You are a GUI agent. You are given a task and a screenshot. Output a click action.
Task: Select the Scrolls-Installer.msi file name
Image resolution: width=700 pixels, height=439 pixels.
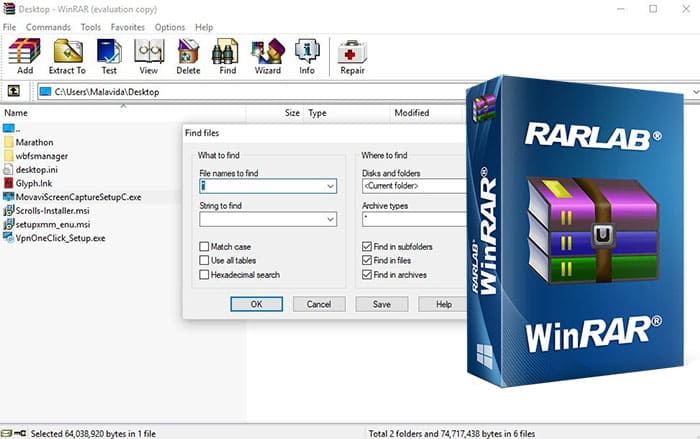pyautogui.click(x=53, y=211)
